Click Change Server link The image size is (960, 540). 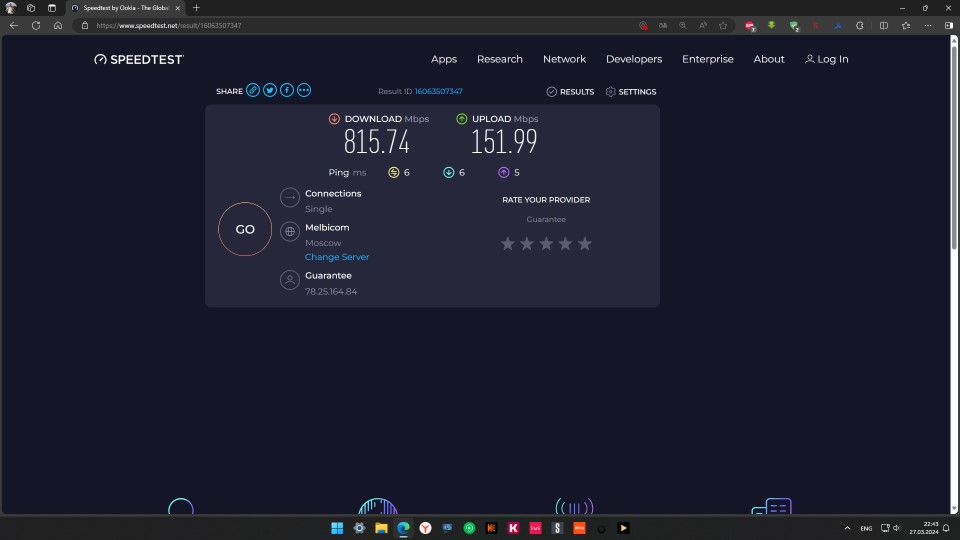pos(337,257)
